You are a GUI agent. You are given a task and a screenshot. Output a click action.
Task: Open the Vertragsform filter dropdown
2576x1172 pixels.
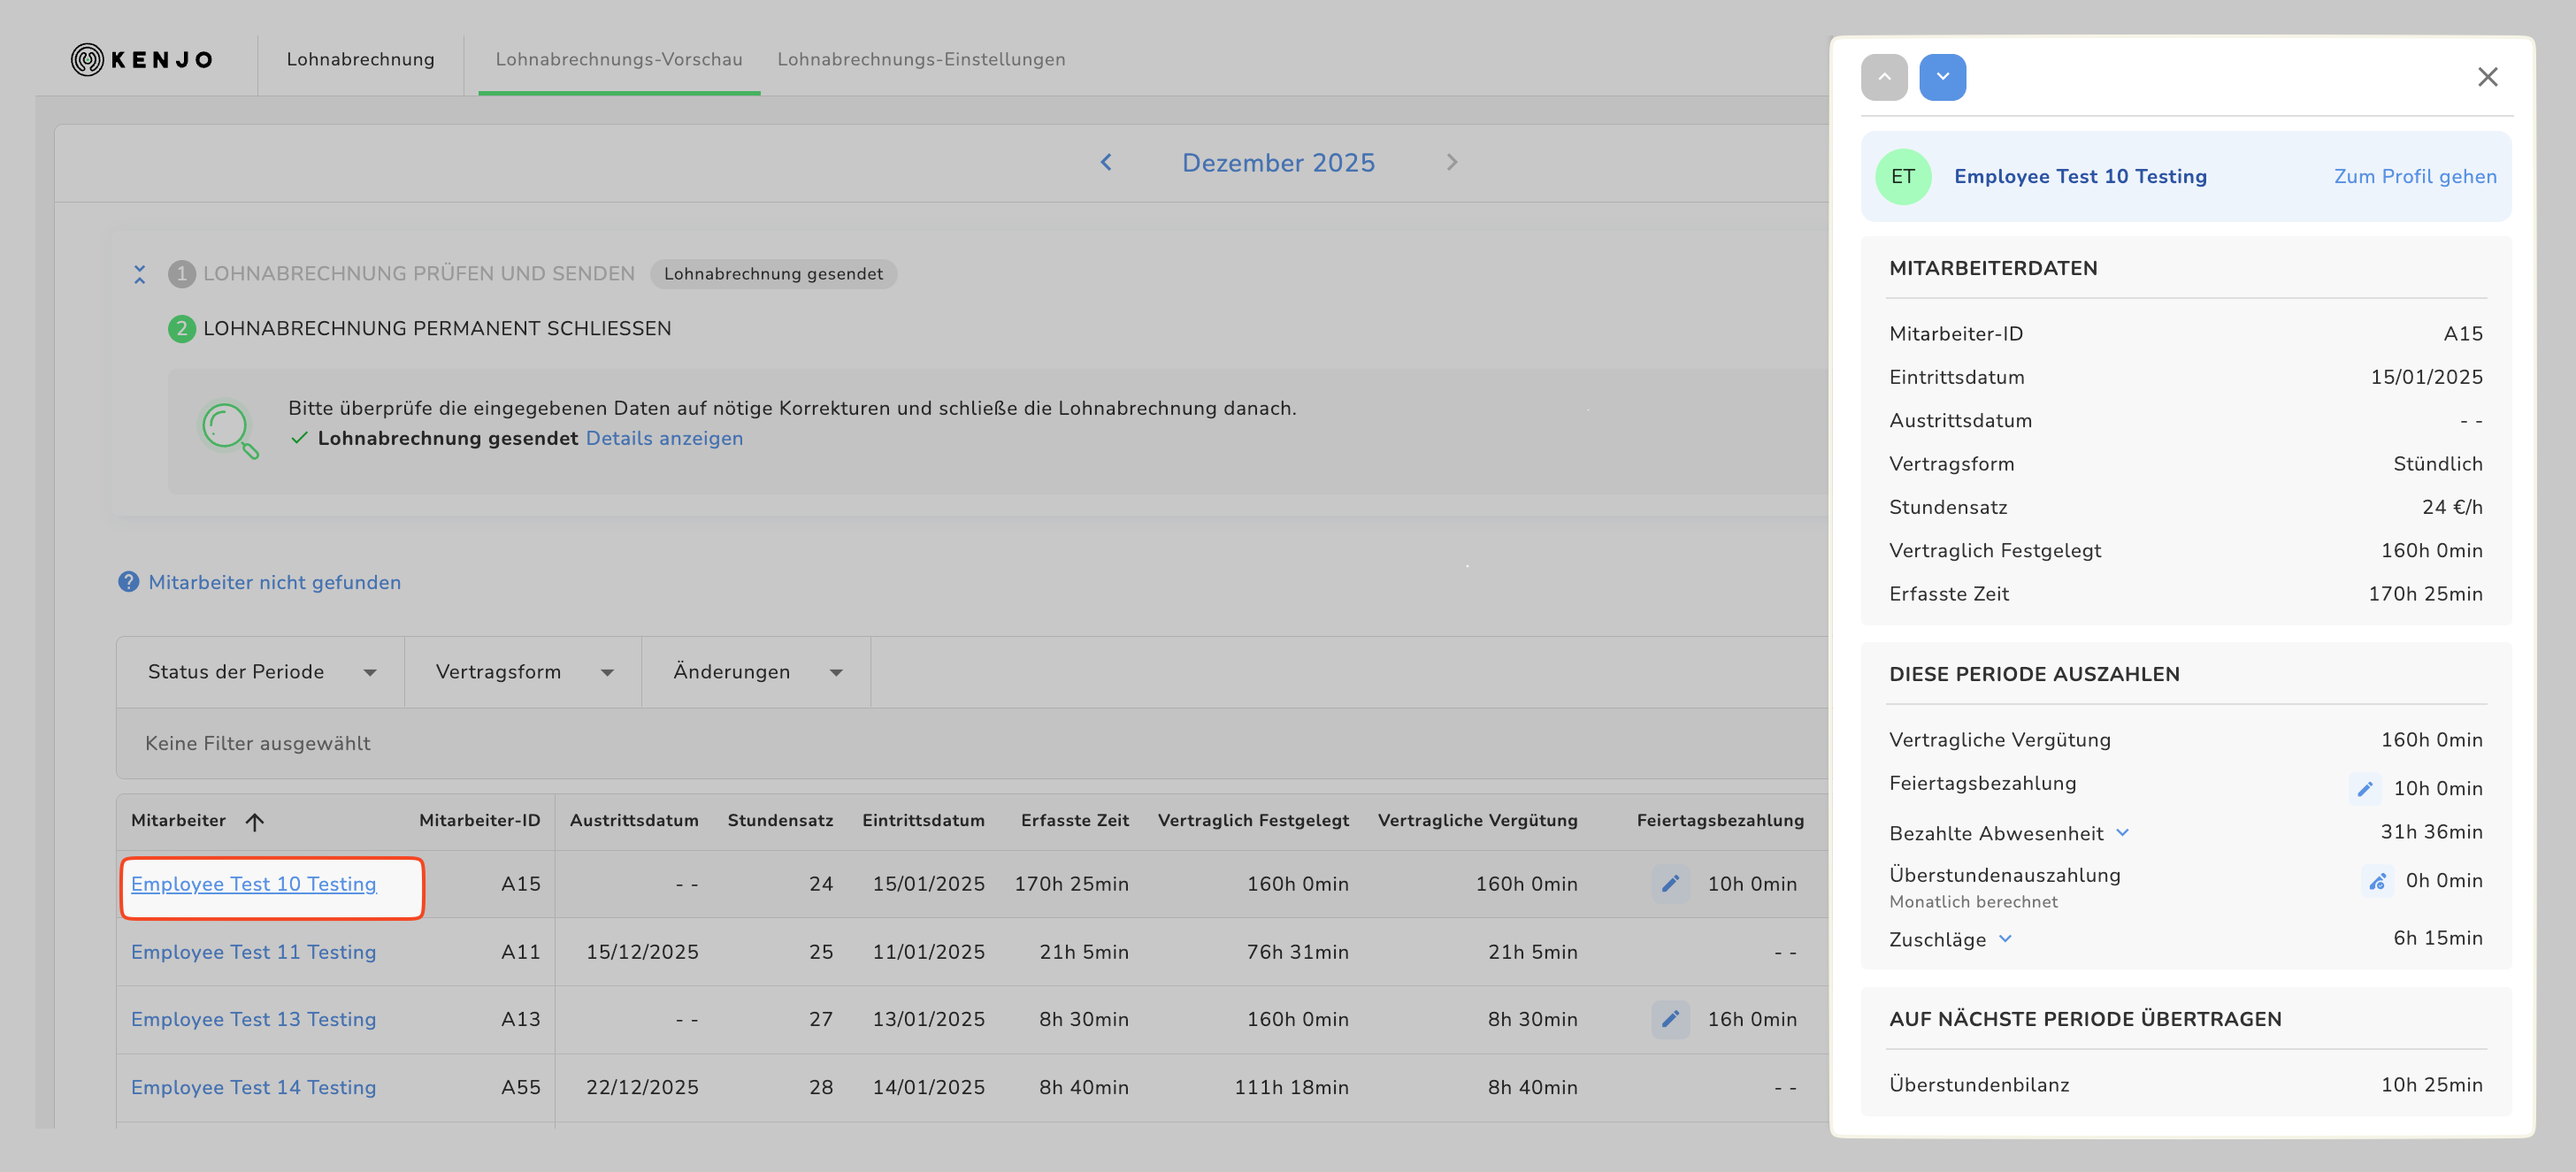coord(523,672)
